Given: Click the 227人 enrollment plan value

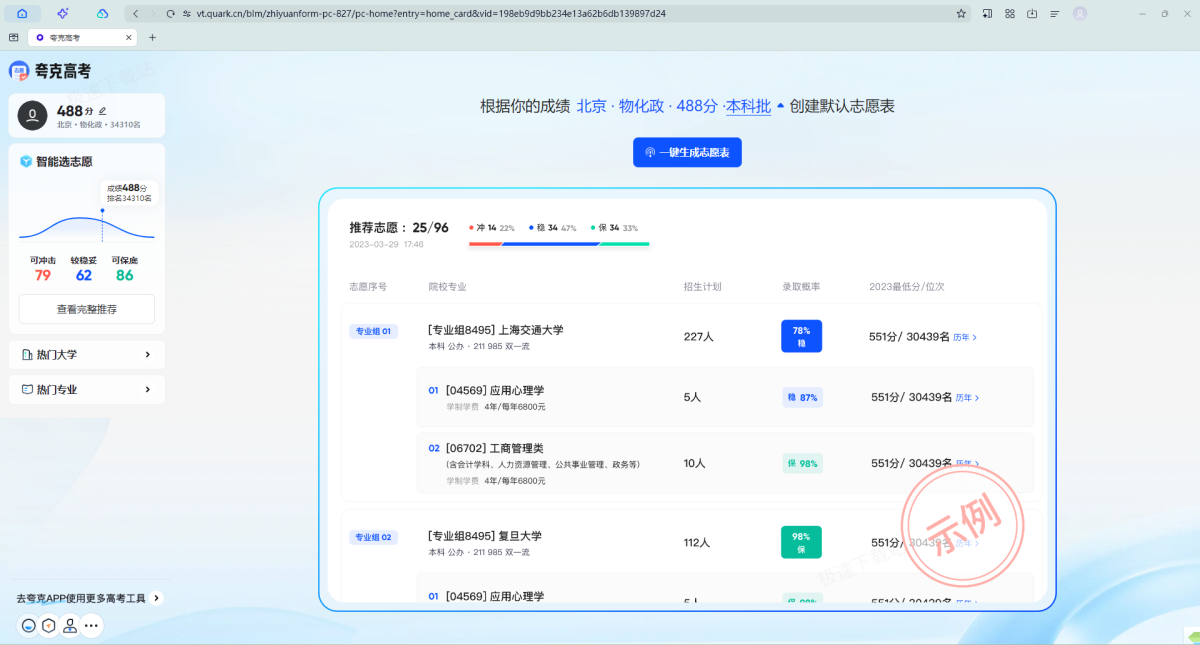Looking at the screenshot, I should point(698,337).
